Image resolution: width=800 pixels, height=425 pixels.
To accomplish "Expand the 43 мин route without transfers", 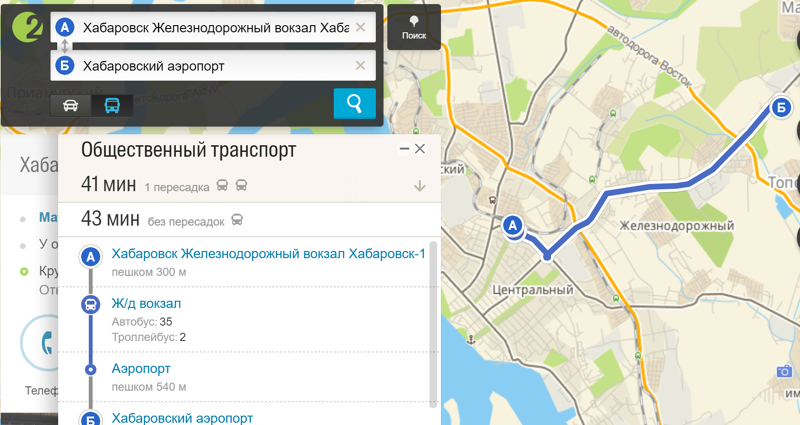I will pyautogui.click(x=160, y=219).
